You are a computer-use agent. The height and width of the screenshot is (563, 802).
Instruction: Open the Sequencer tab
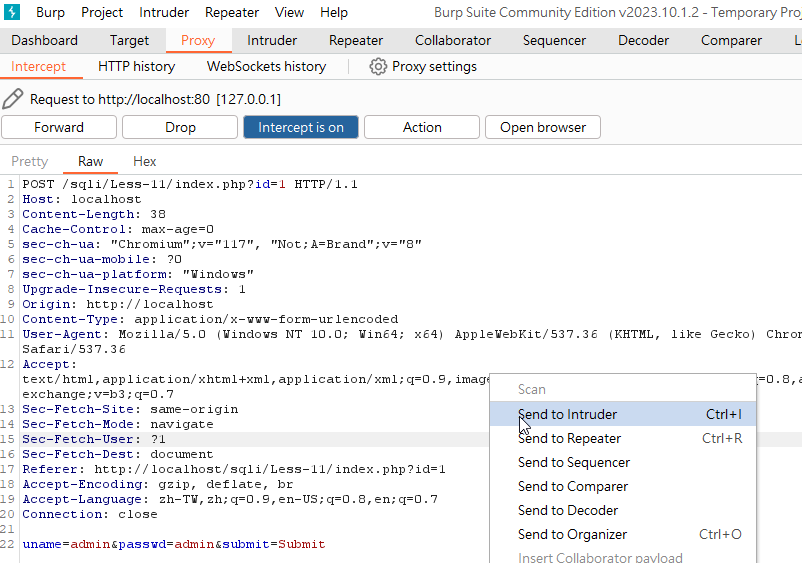tap(554, 40)
